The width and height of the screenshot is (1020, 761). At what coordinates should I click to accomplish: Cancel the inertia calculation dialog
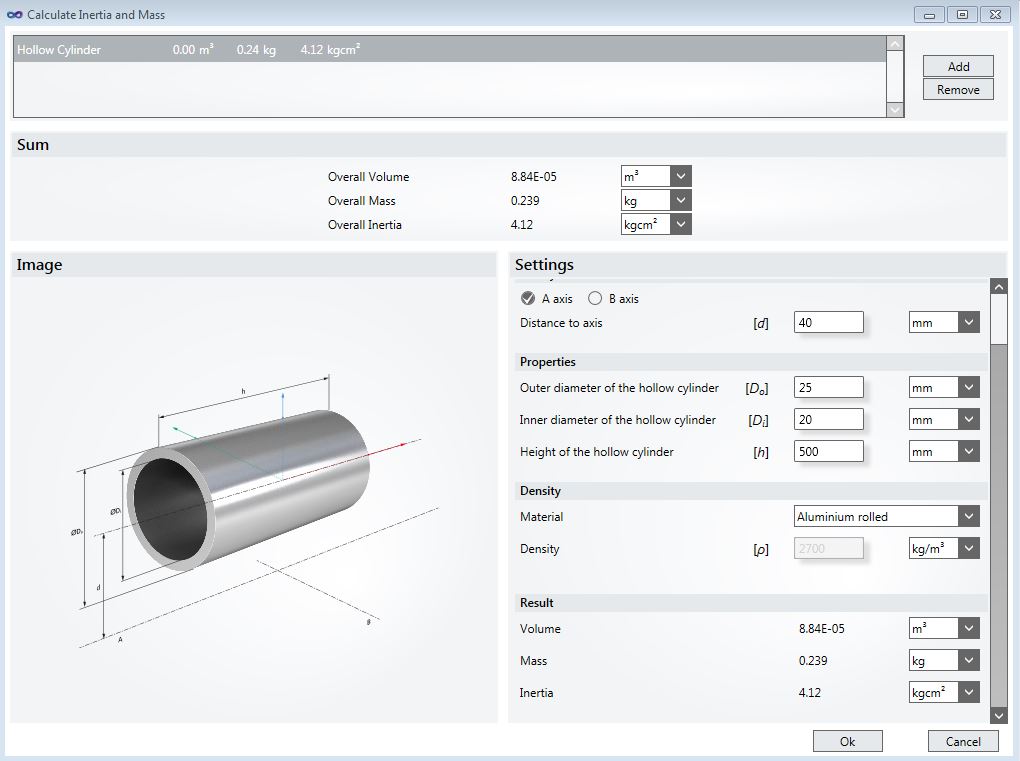coord(962,741)
